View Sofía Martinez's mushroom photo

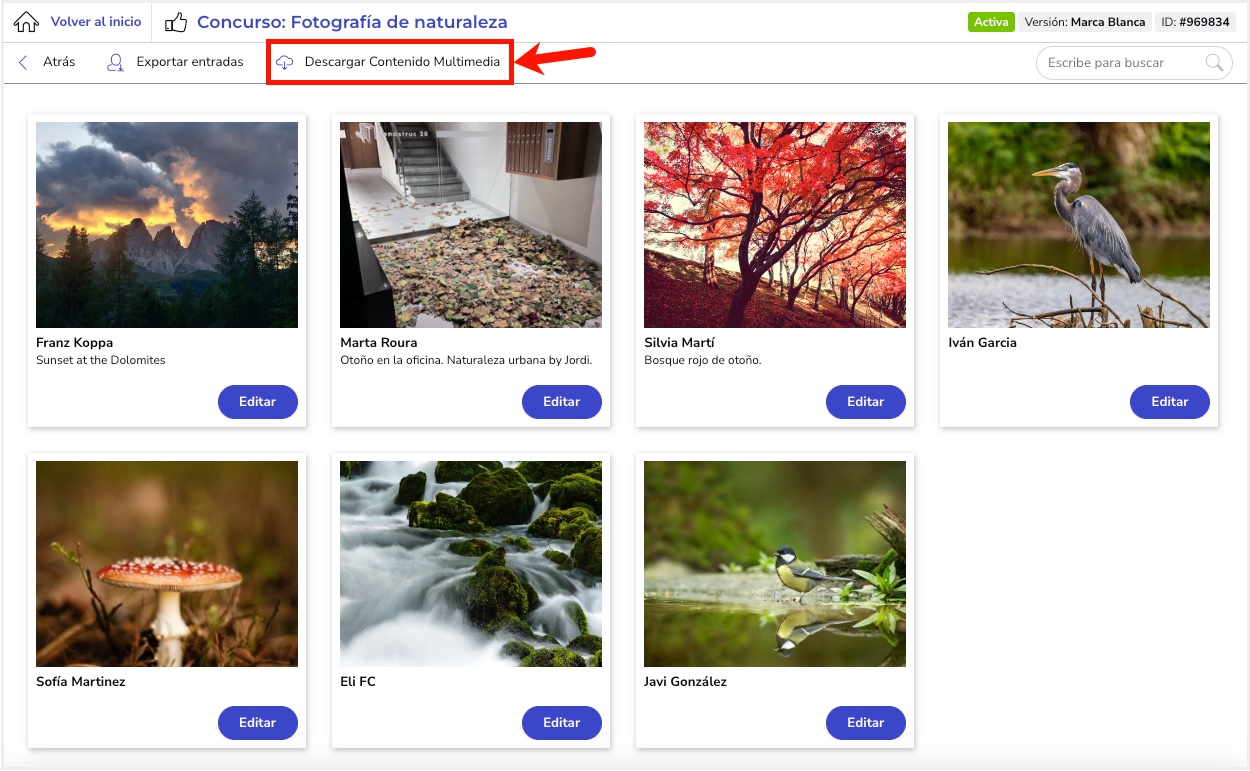(167, 564)
